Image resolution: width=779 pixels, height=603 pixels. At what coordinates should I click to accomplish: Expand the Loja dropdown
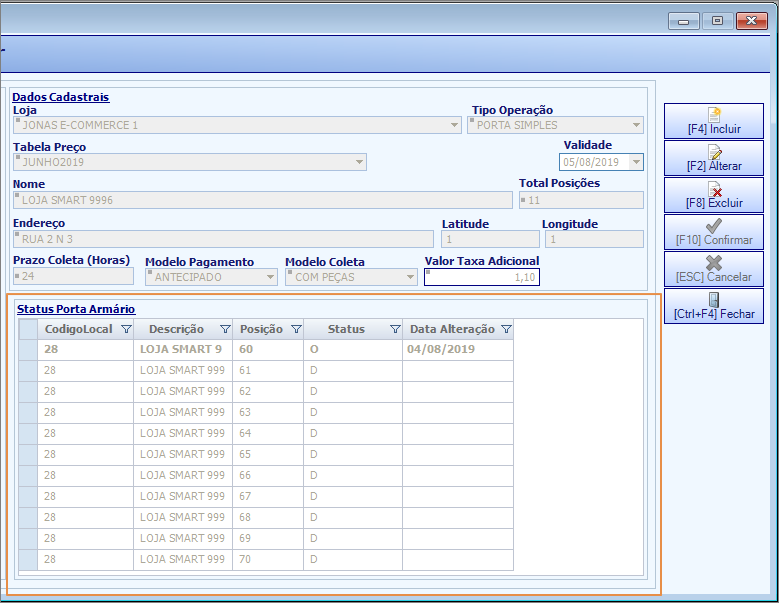pos(454,125)
